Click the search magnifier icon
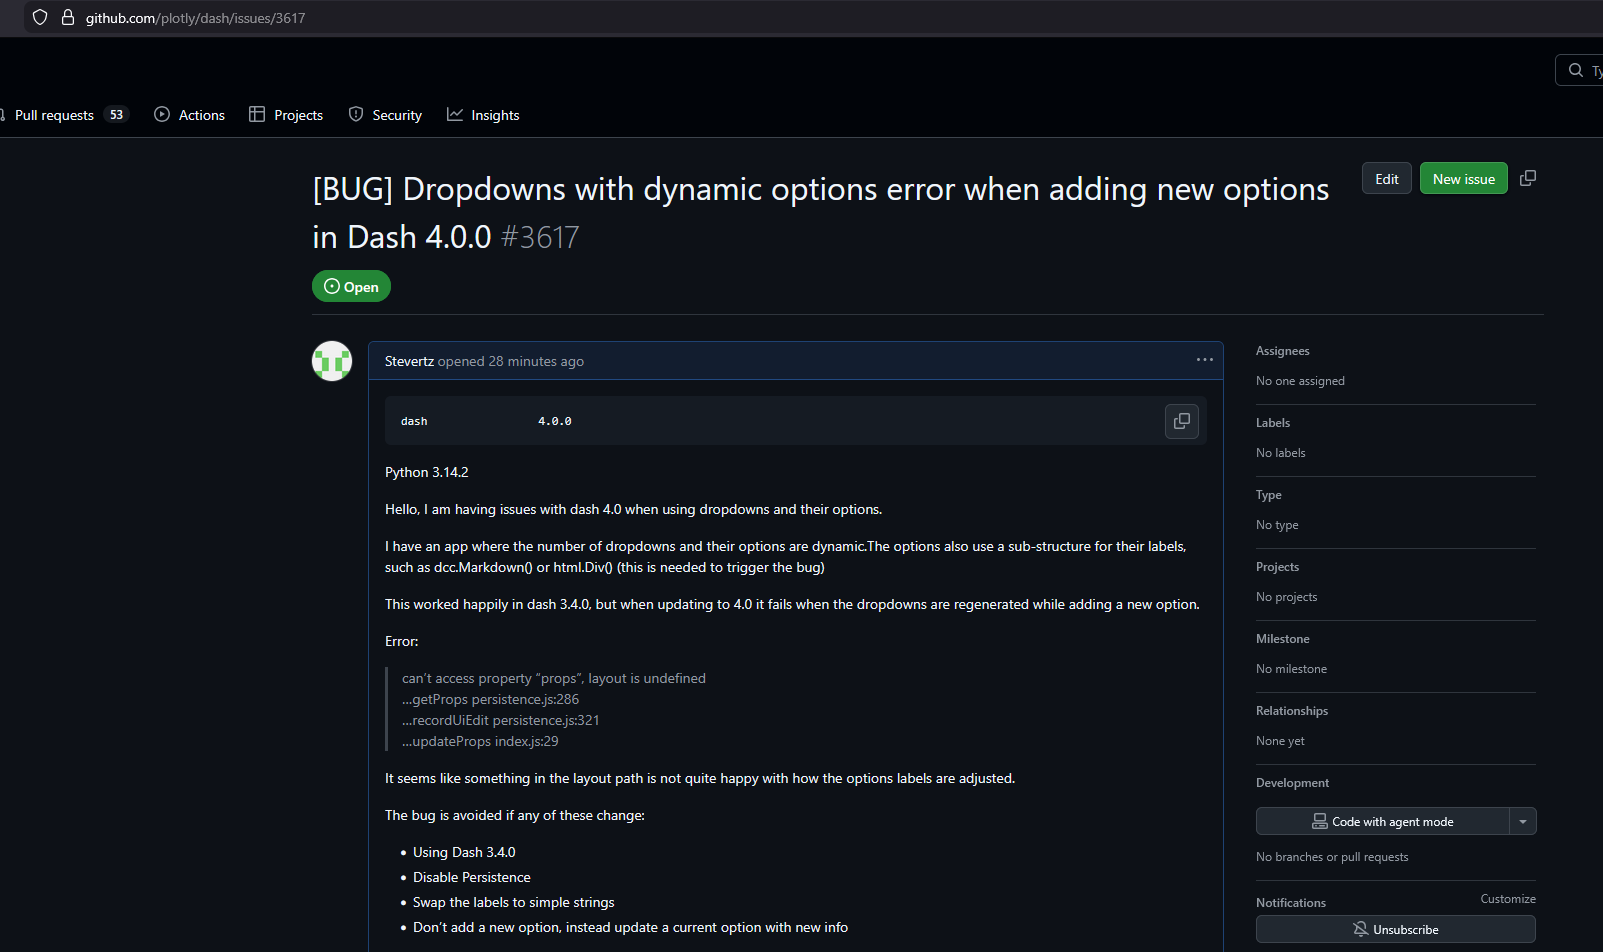The width and height of the screenshot is (1603, 952). pyautogui.click(x=1576, y=70)
